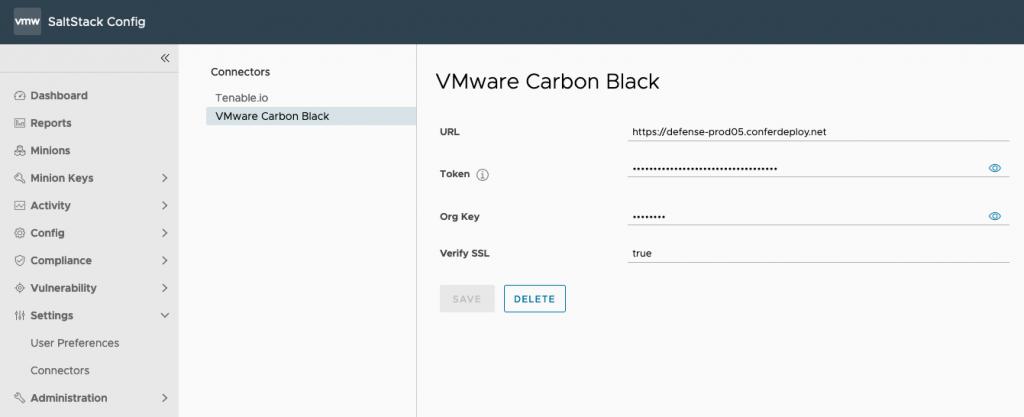Reveal the Org Key with eye icon
This screenshot has height=417, width=1024.
(x=995, y=216)
